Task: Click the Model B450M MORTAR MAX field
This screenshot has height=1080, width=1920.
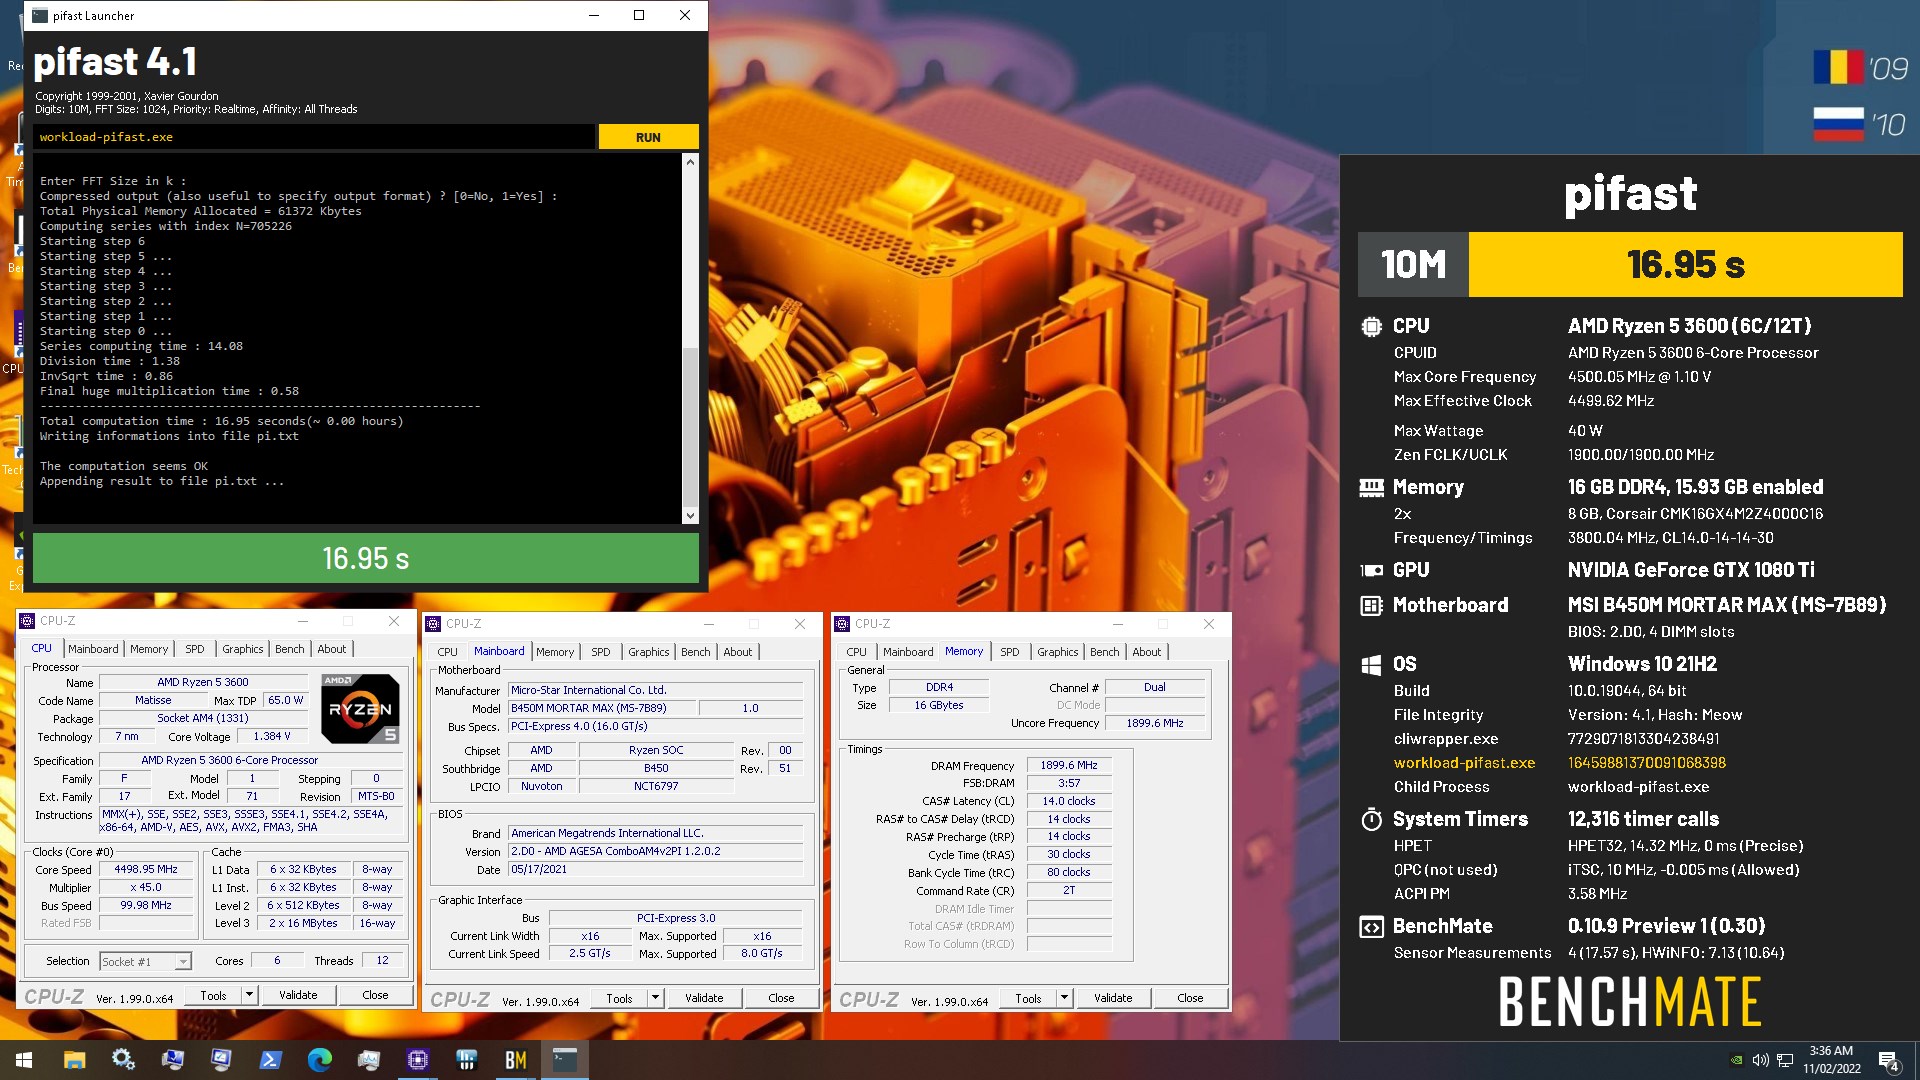Action: coord(602,708)
